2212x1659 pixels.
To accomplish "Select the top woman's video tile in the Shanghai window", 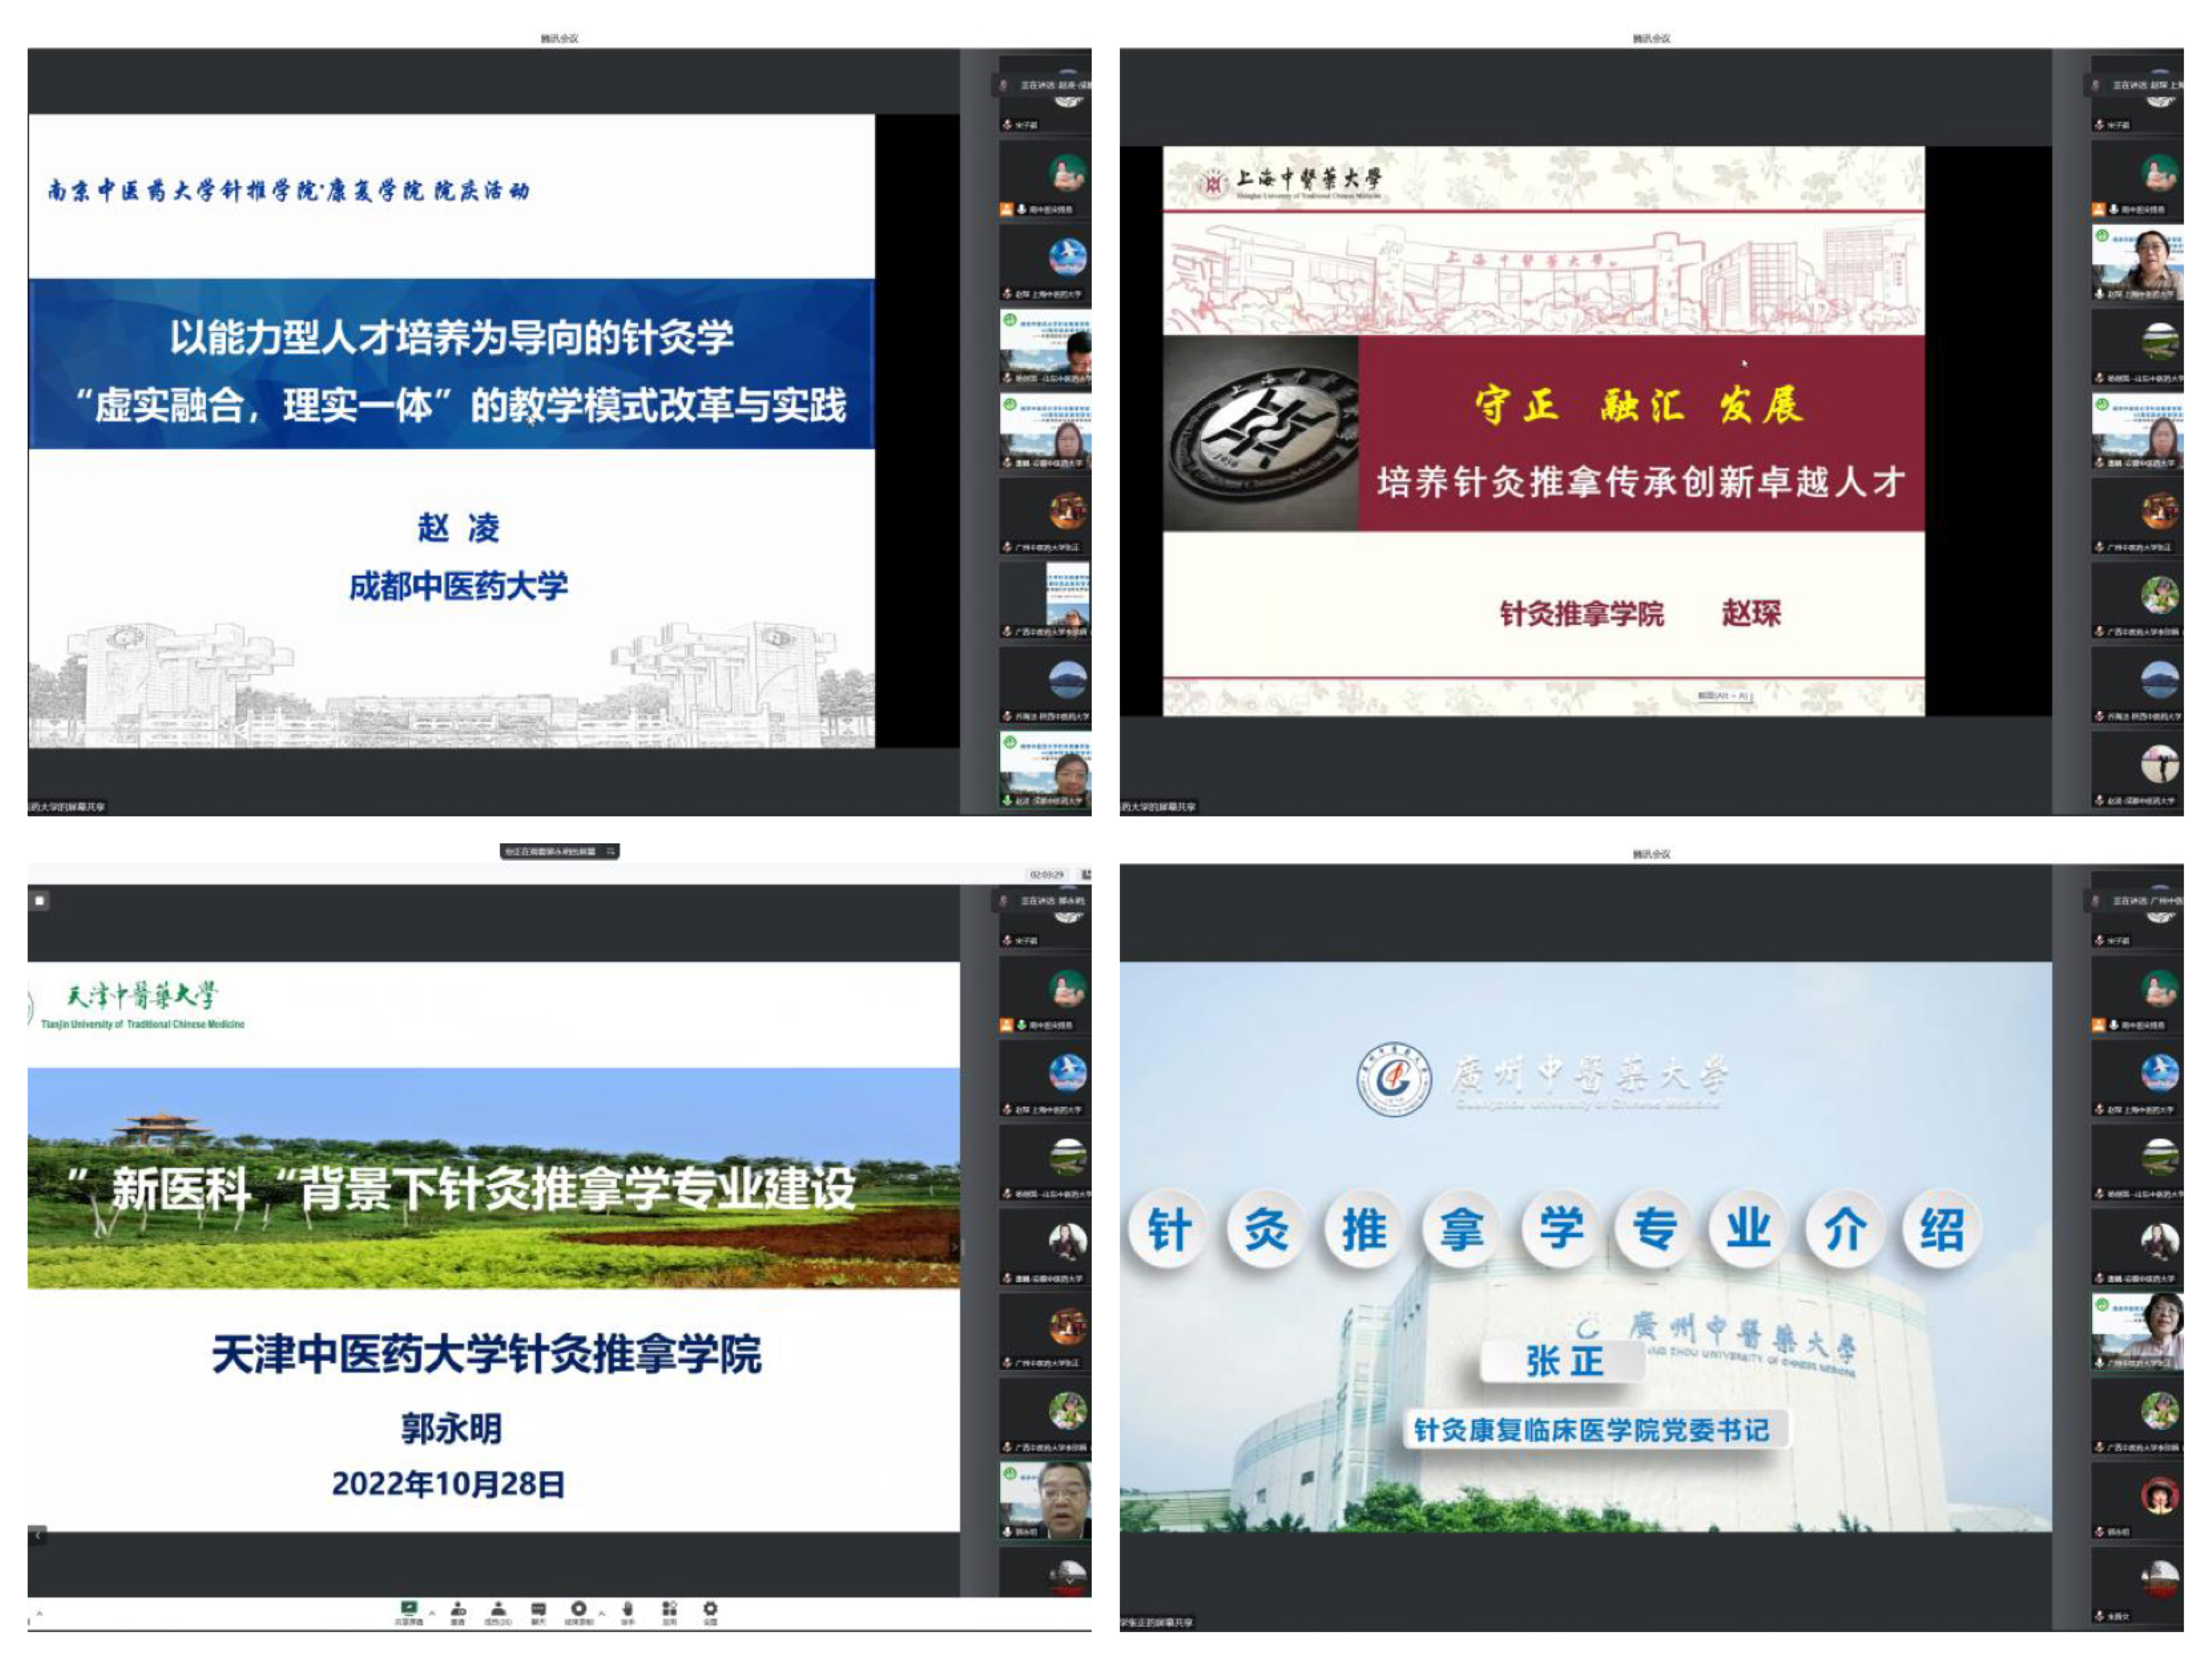I will coord(2138,263).
